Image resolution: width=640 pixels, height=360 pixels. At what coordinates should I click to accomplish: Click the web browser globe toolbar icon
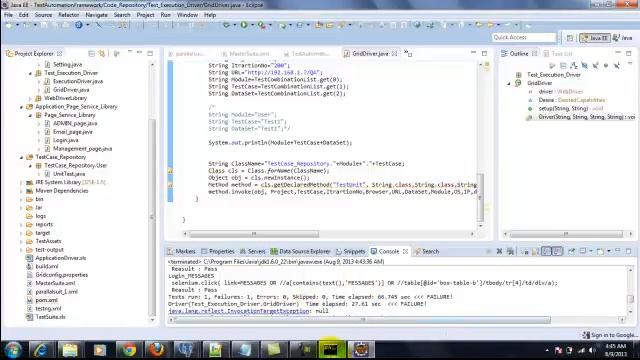click(x=417, y=25)
